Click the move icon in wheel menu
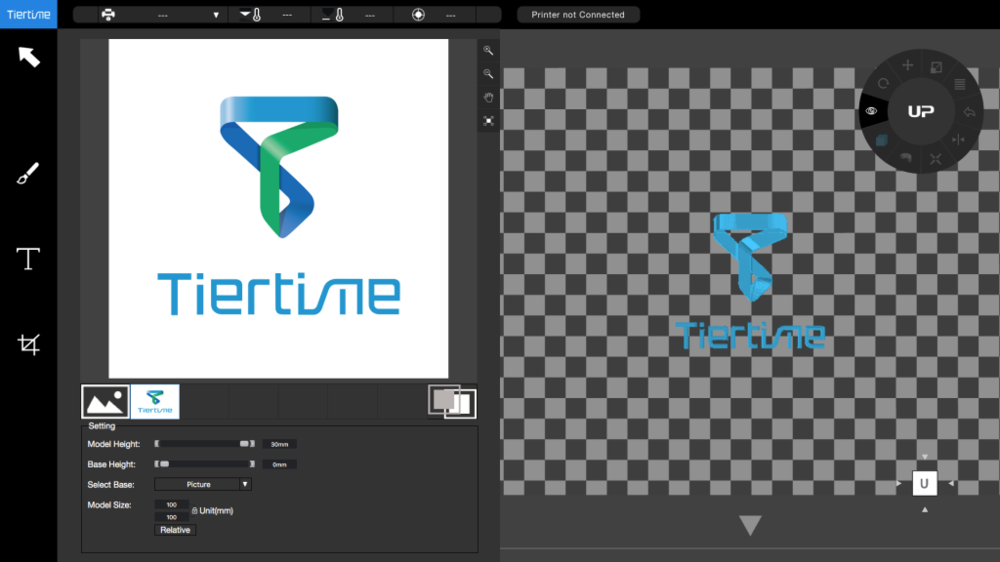The width and height of the screenshot is (1000, 562). click(908, 66)
